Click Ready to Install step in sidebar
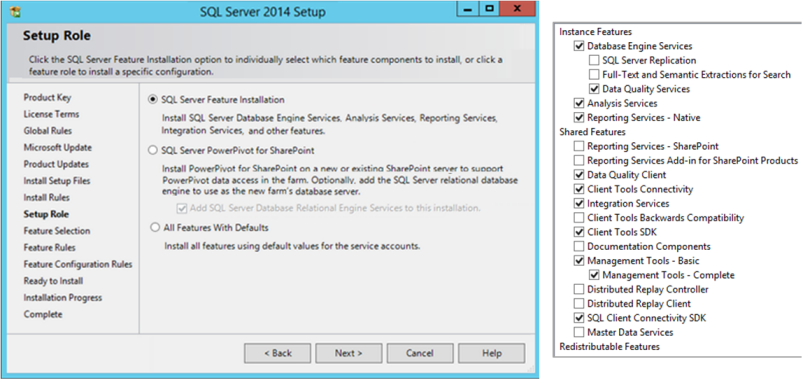 pyautogui.click(x=53, y=281)
